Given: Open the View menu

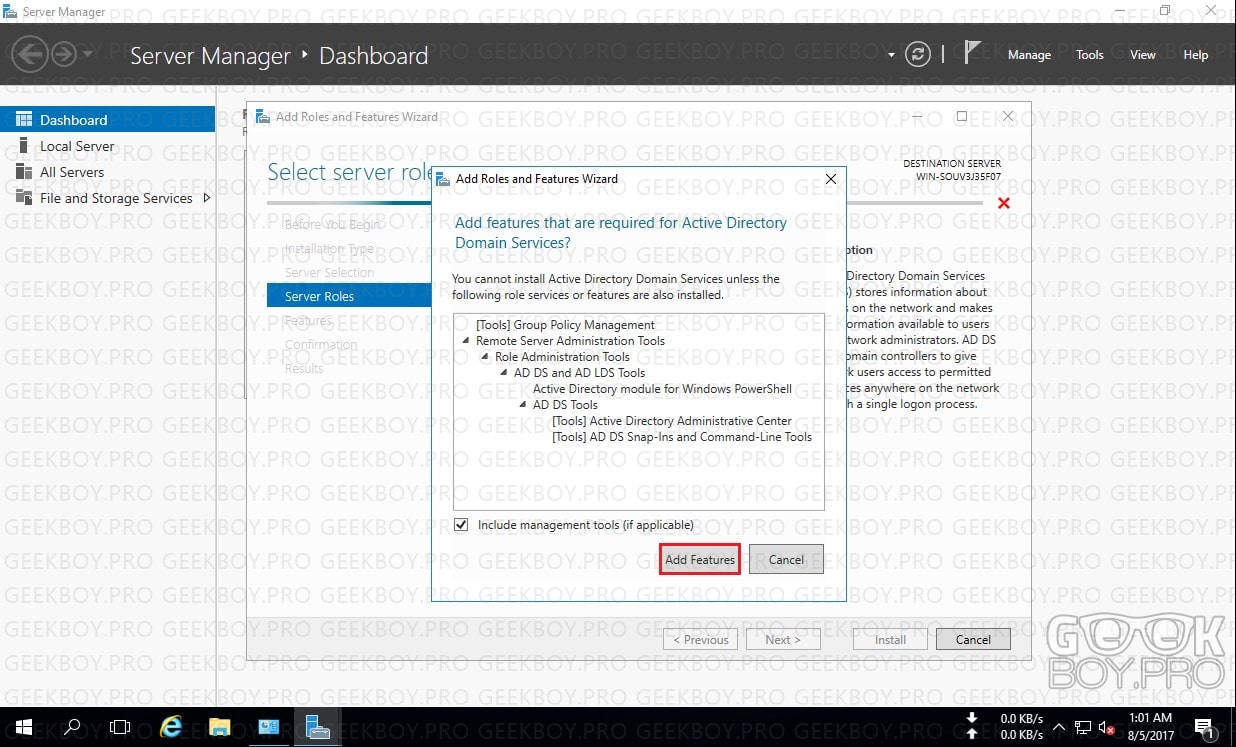Looking at the screenshot, I should tap(1143, 55).
